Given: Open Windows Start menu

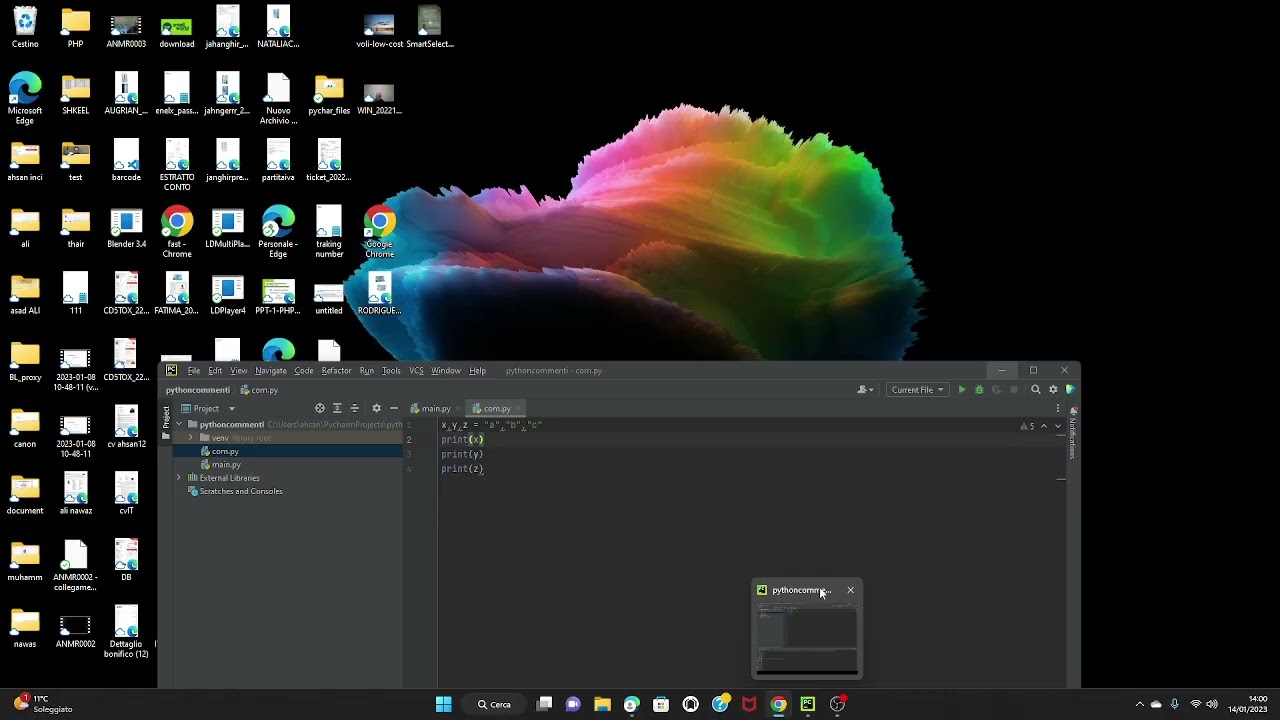Looking at the screenshot, I should [444, 704].
